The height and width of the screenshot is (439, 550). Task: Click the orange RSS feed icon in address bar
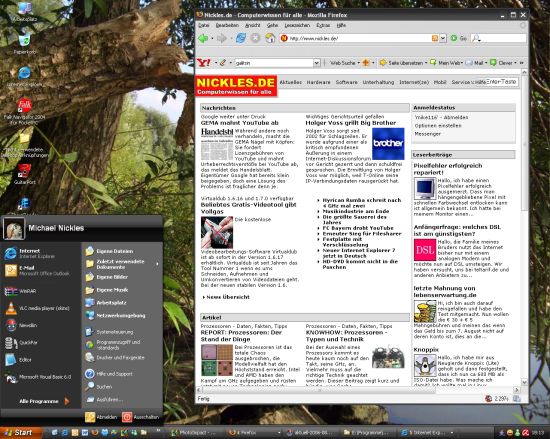click(x=435, y=38)
